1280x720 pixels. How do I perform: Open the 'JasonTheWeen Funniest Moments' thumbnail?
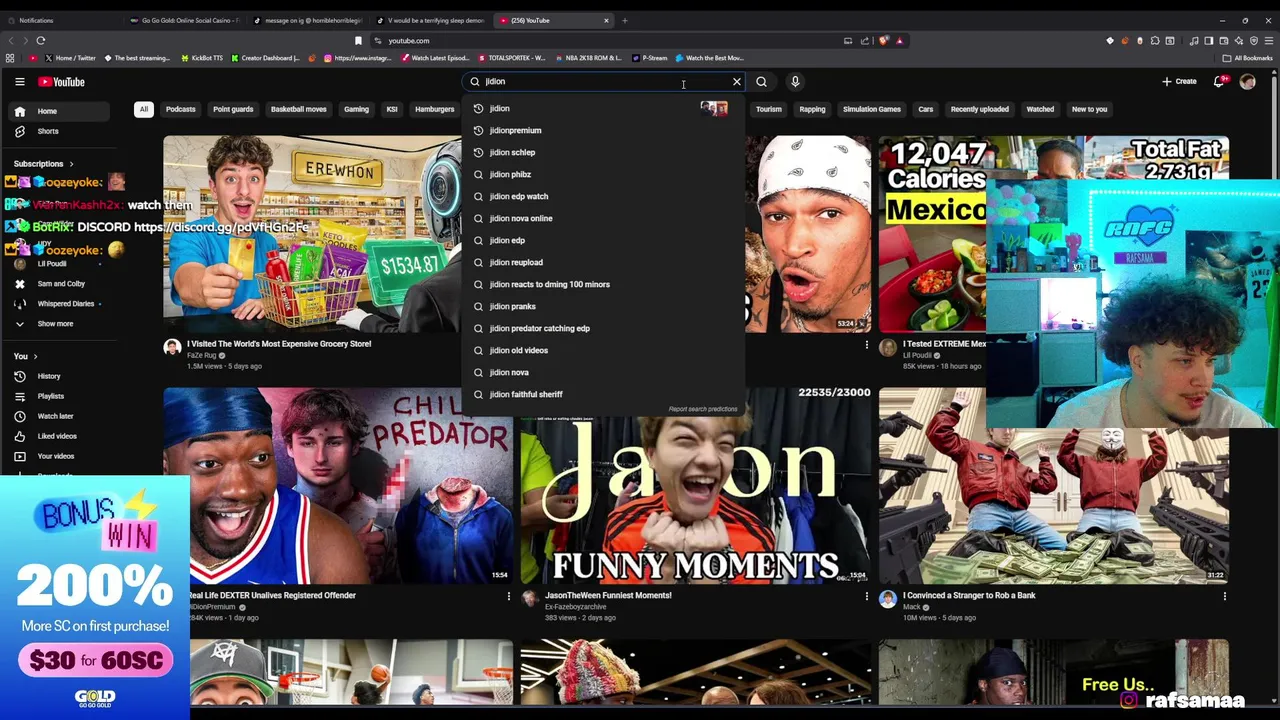[x=695, y=485]
